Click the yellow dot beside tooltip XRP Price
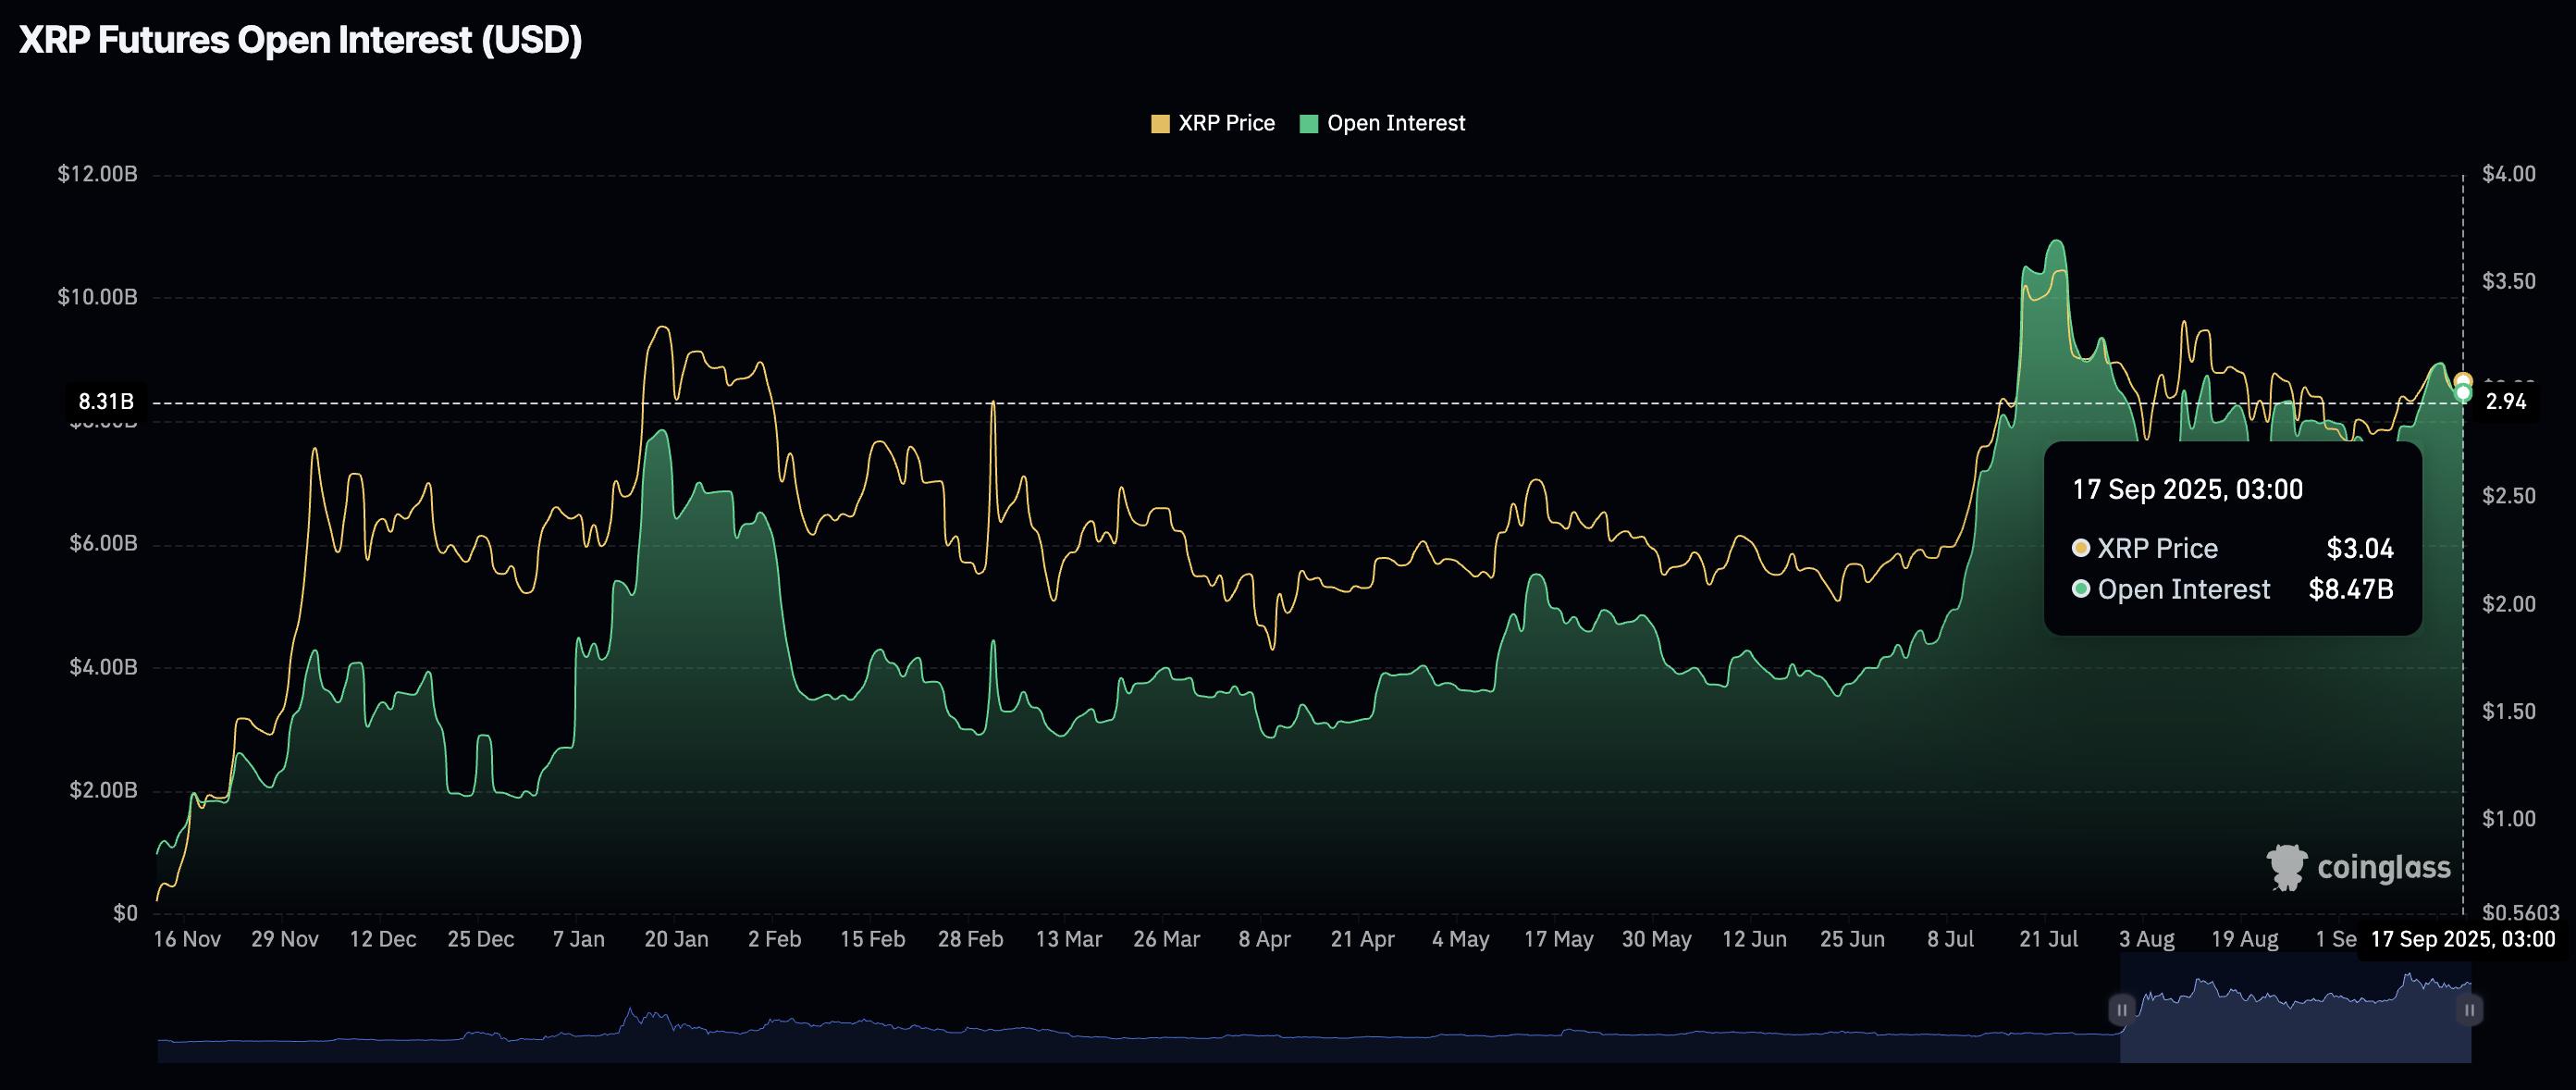 [2081, 548]
